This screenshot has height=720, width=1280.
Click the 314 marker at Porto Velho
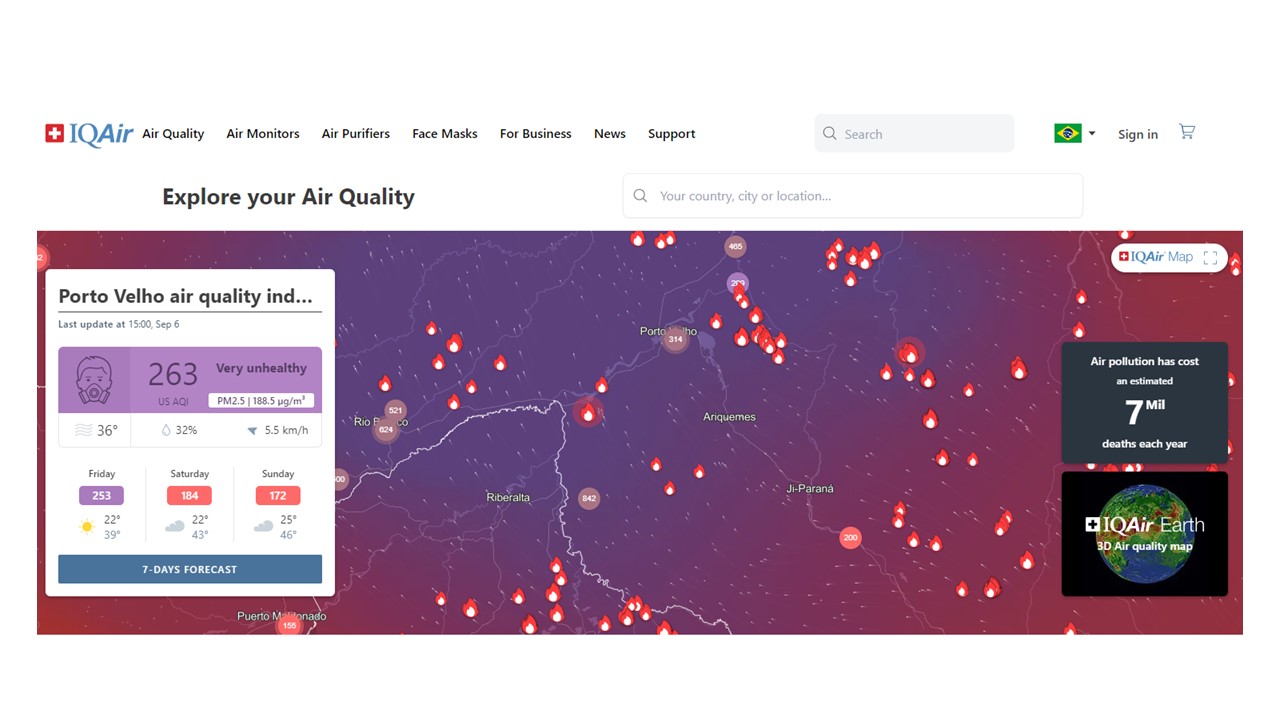(676, 339)
